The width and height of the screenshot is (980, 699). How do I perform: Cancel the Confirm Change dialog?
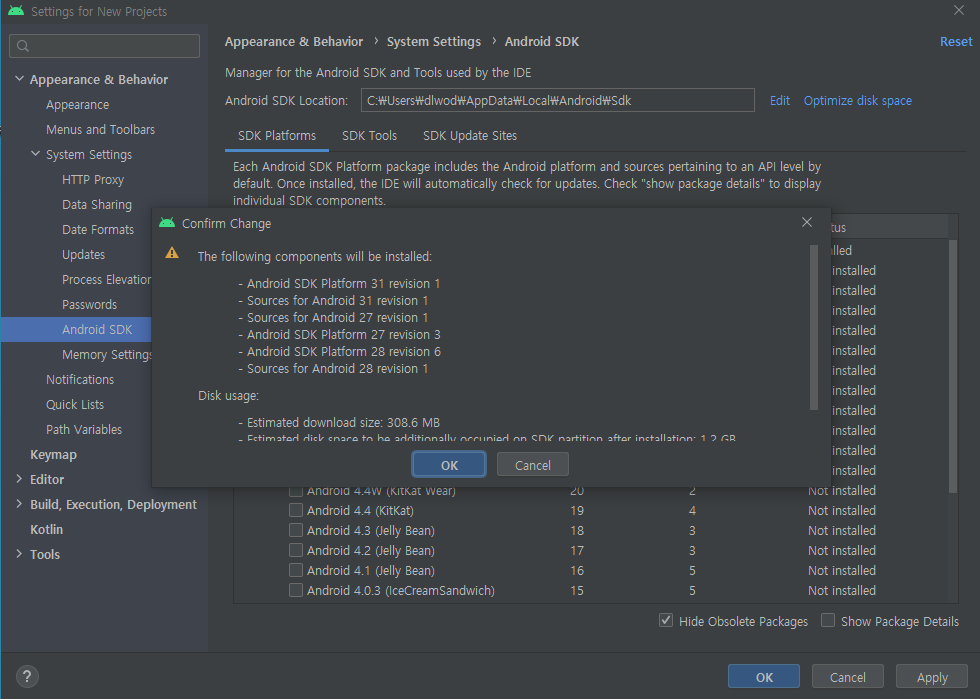point(532,465)
